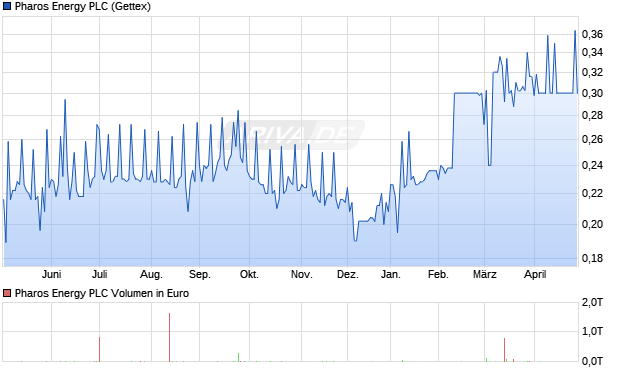The width and height of the screenshot is (620, 371).
Task: Click the 0,34 price axis value
Action: tap(592, 52)
